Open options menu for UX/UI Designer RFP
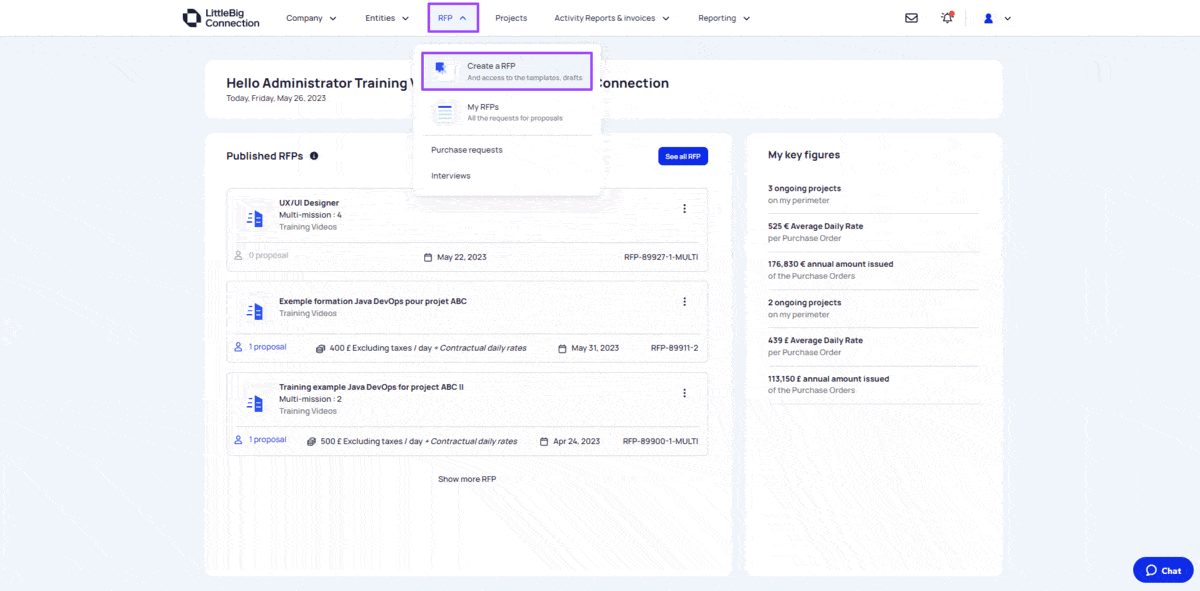The image size is (1200, 591). tap(684, 209)
